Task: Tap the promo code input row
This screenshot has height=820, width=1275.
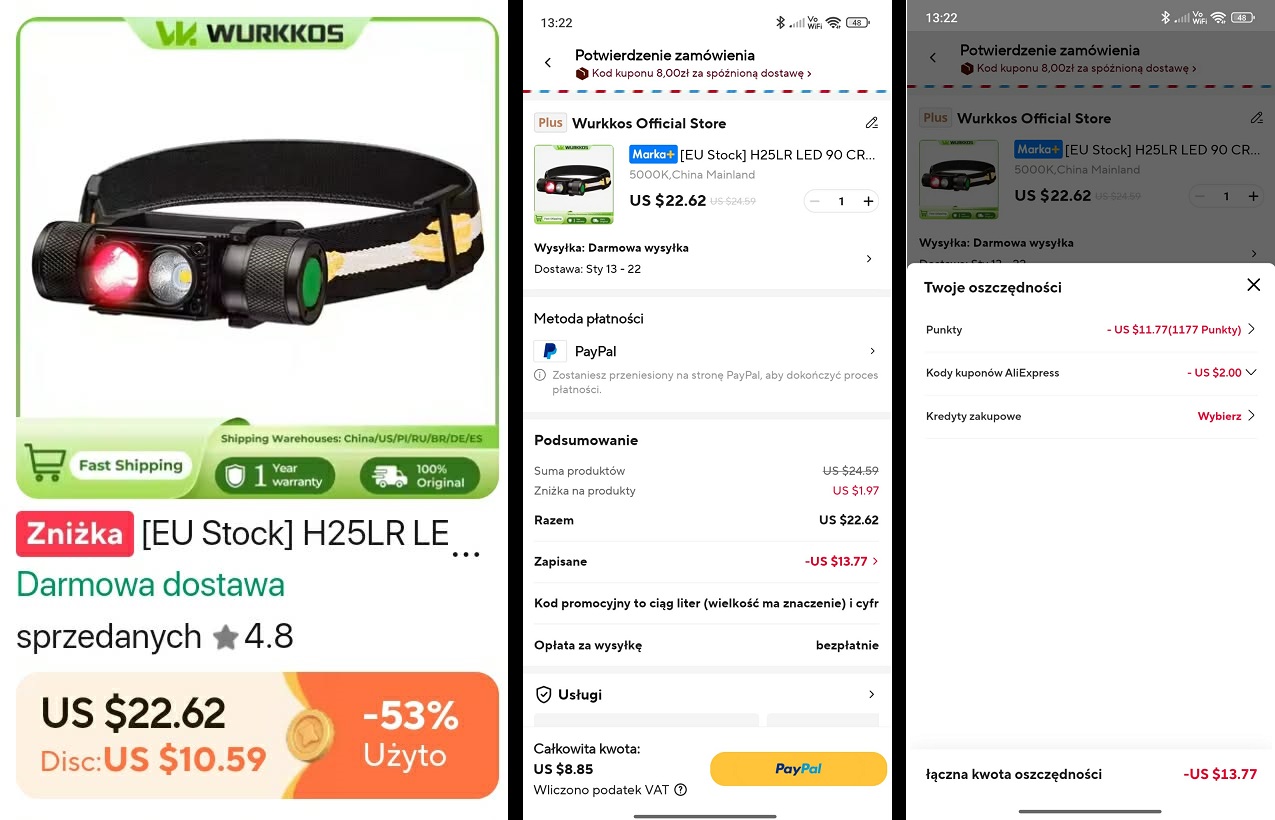Action: (x=706, y=603)
